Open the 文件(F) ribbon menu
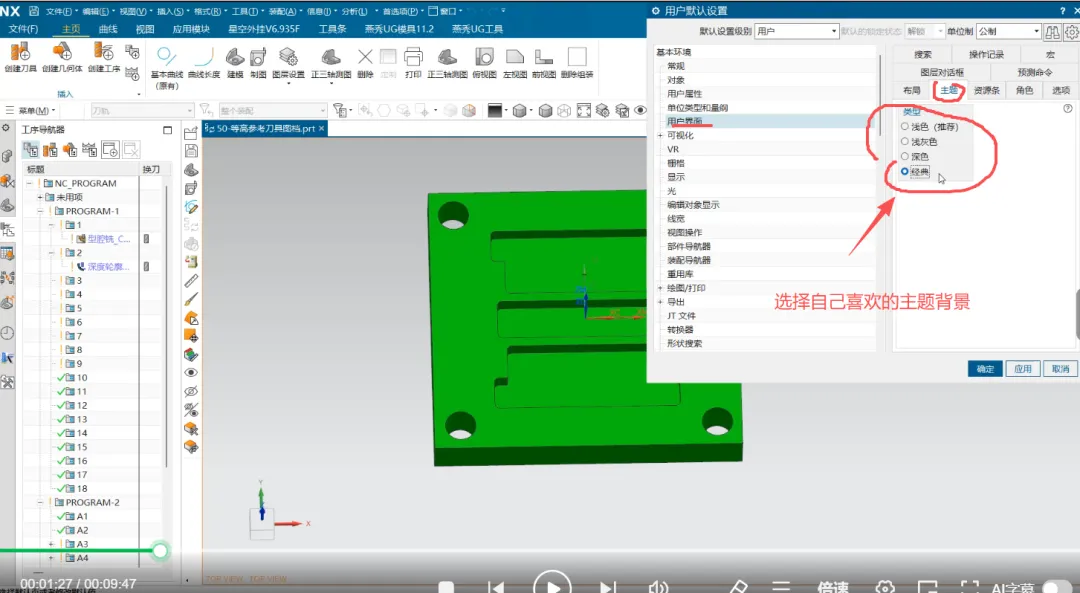The height and width of the screenshot is (593, 1080). (23, 29)
